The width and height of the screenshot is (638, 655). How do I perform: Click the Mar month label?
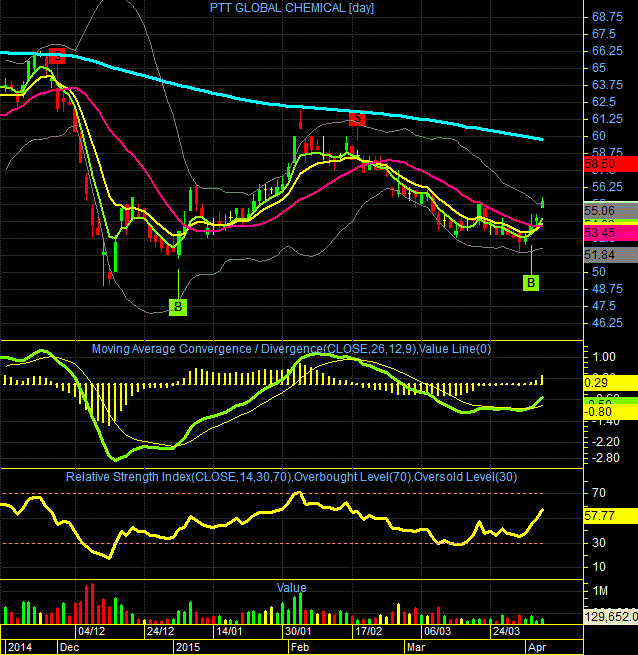click(416, 647)
